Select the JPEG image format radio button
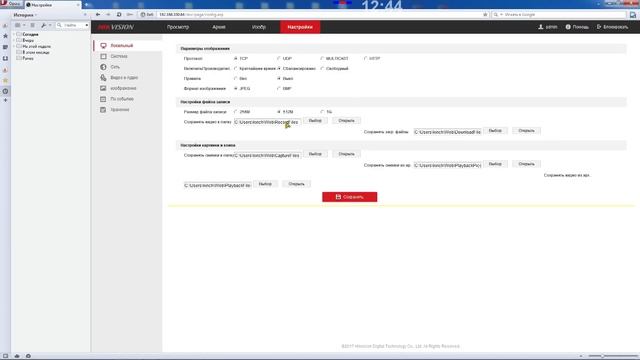Viewport: 640px width, 360px height. pos(236,88)
